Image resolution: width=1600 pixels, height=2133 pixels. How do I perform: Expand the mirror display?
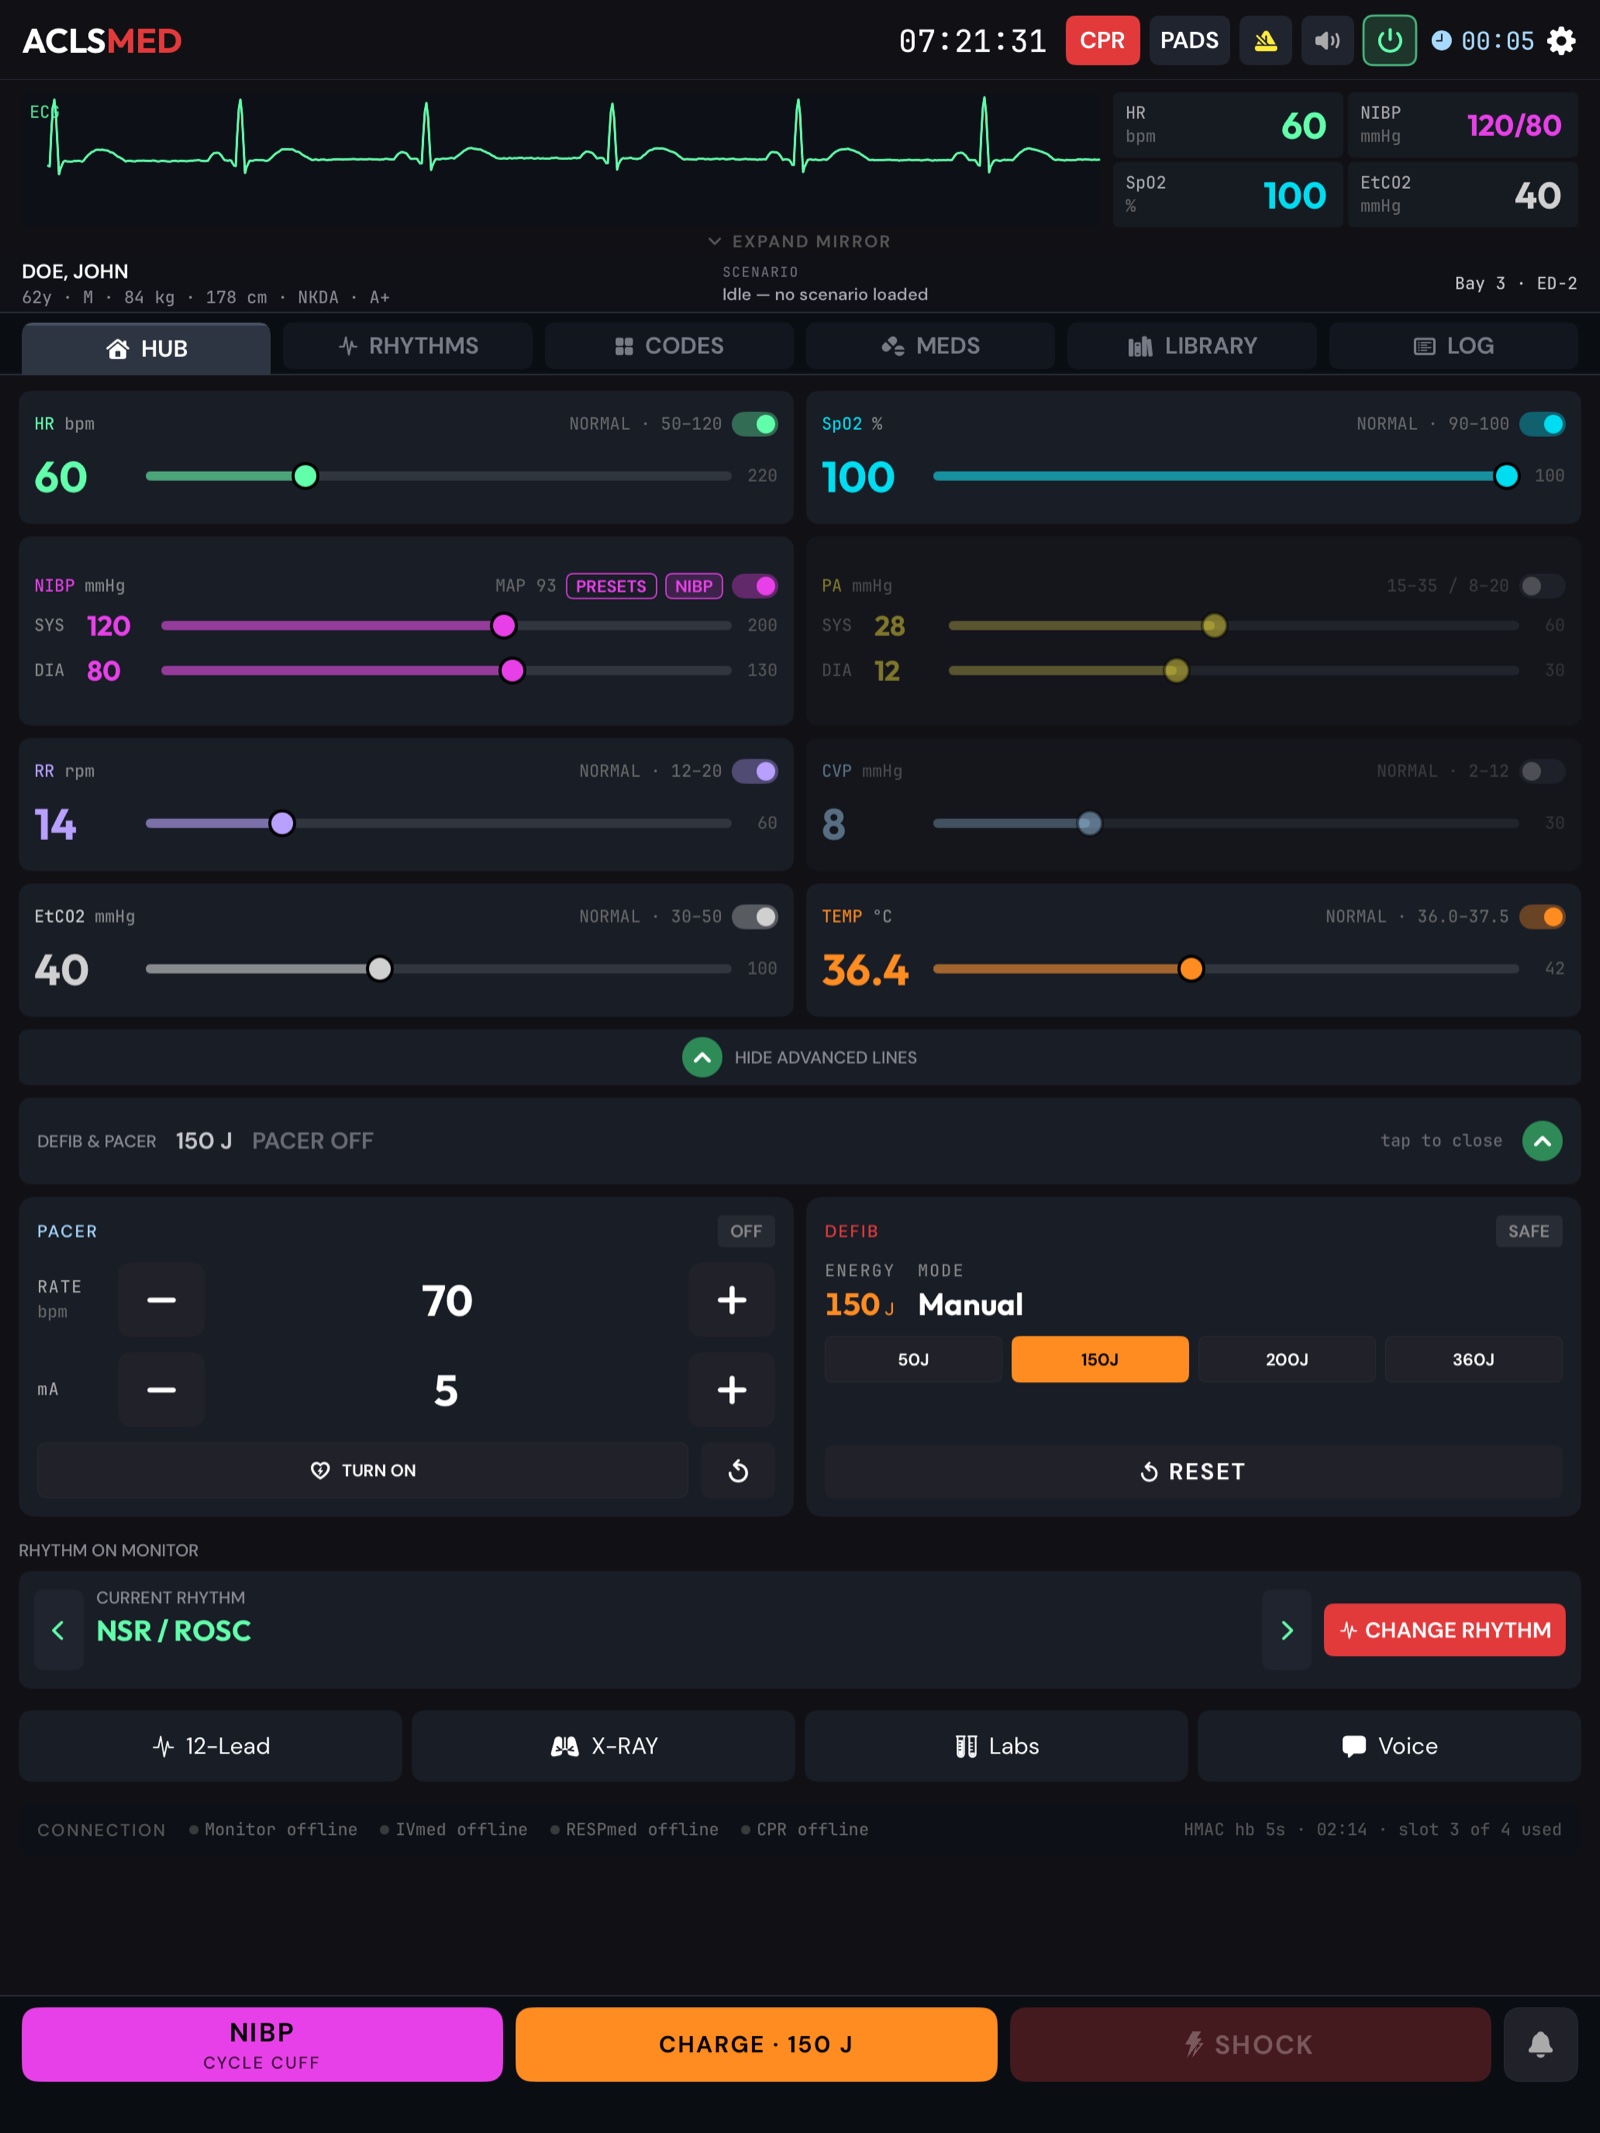click(799, 242)
